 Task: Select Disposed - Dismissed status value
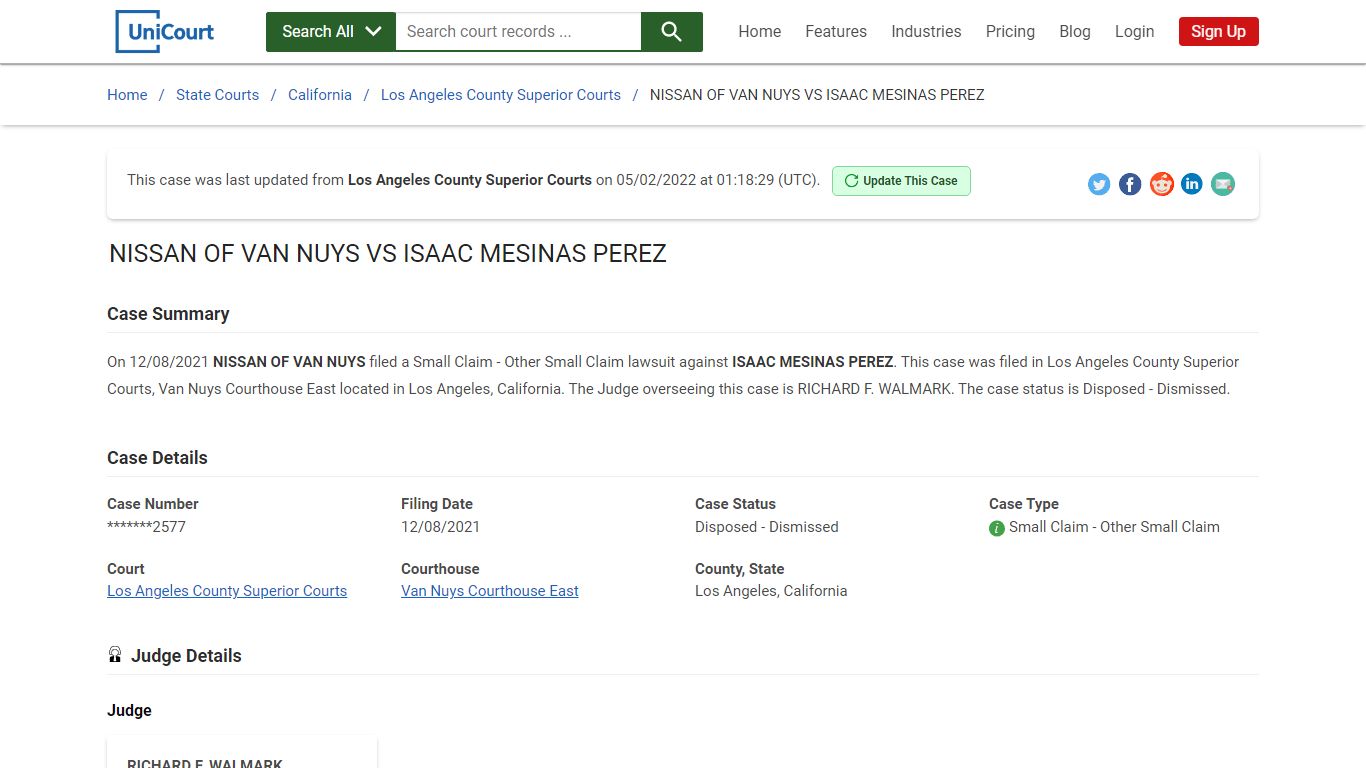tap(767, 527)
